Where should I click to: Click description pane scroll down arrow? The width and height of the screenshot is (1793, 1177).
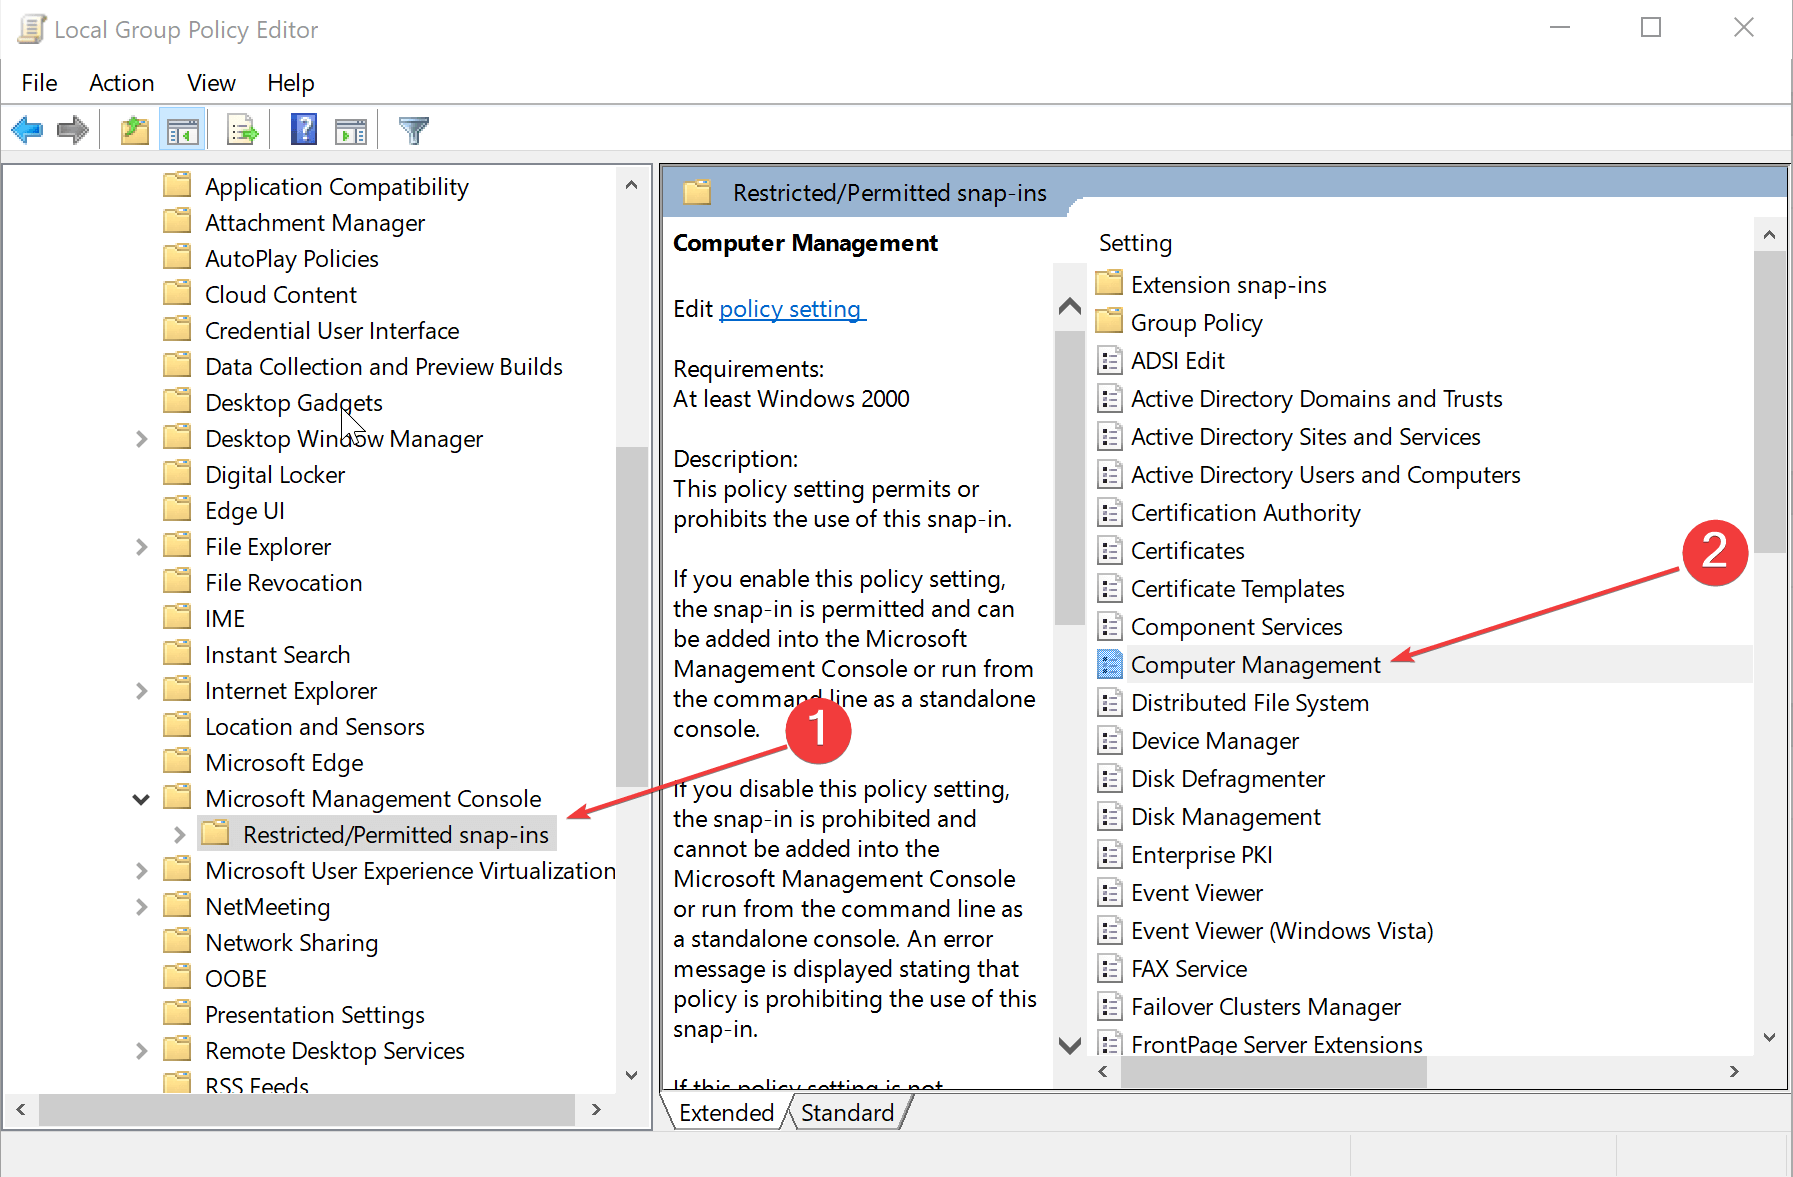pos(1069,1045)
